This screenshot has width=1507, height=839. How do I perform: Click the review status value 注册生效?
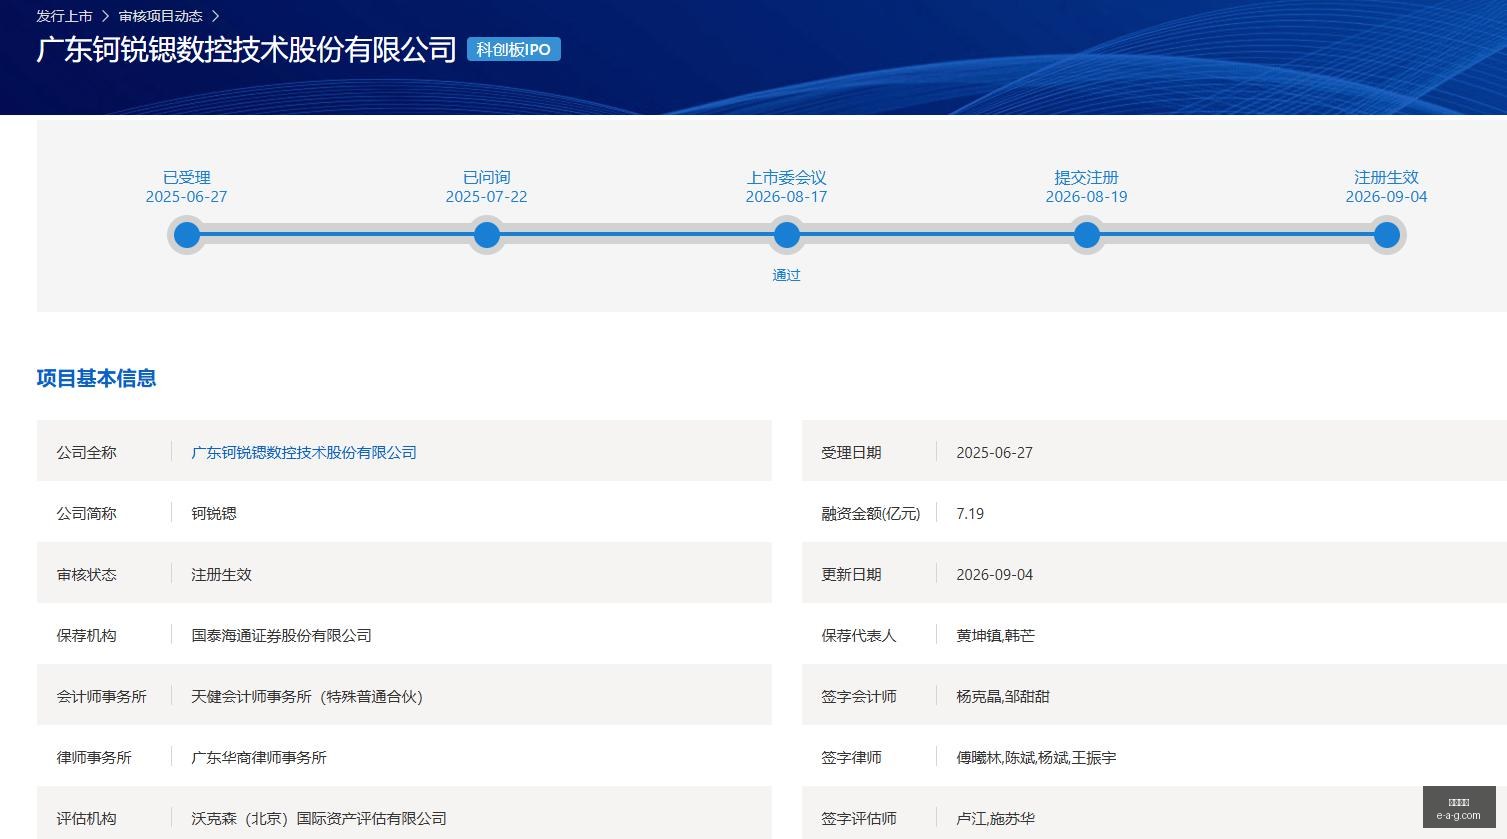[221, 574]
